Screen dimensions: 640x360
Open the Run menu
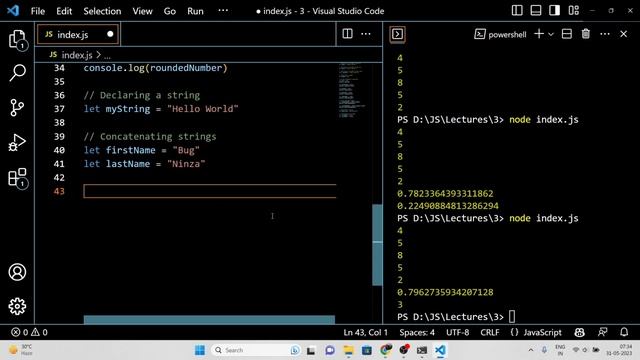point(195,11)
